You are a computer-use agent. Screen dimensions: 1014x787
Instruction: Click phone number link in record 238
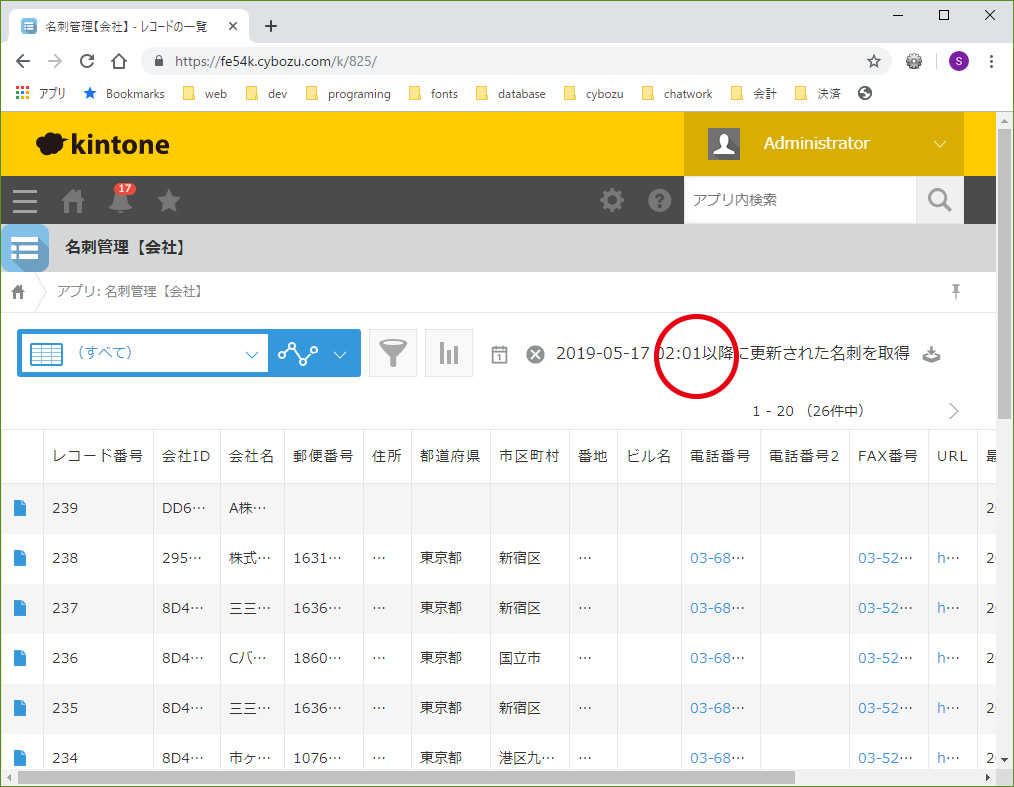point(717,558)
